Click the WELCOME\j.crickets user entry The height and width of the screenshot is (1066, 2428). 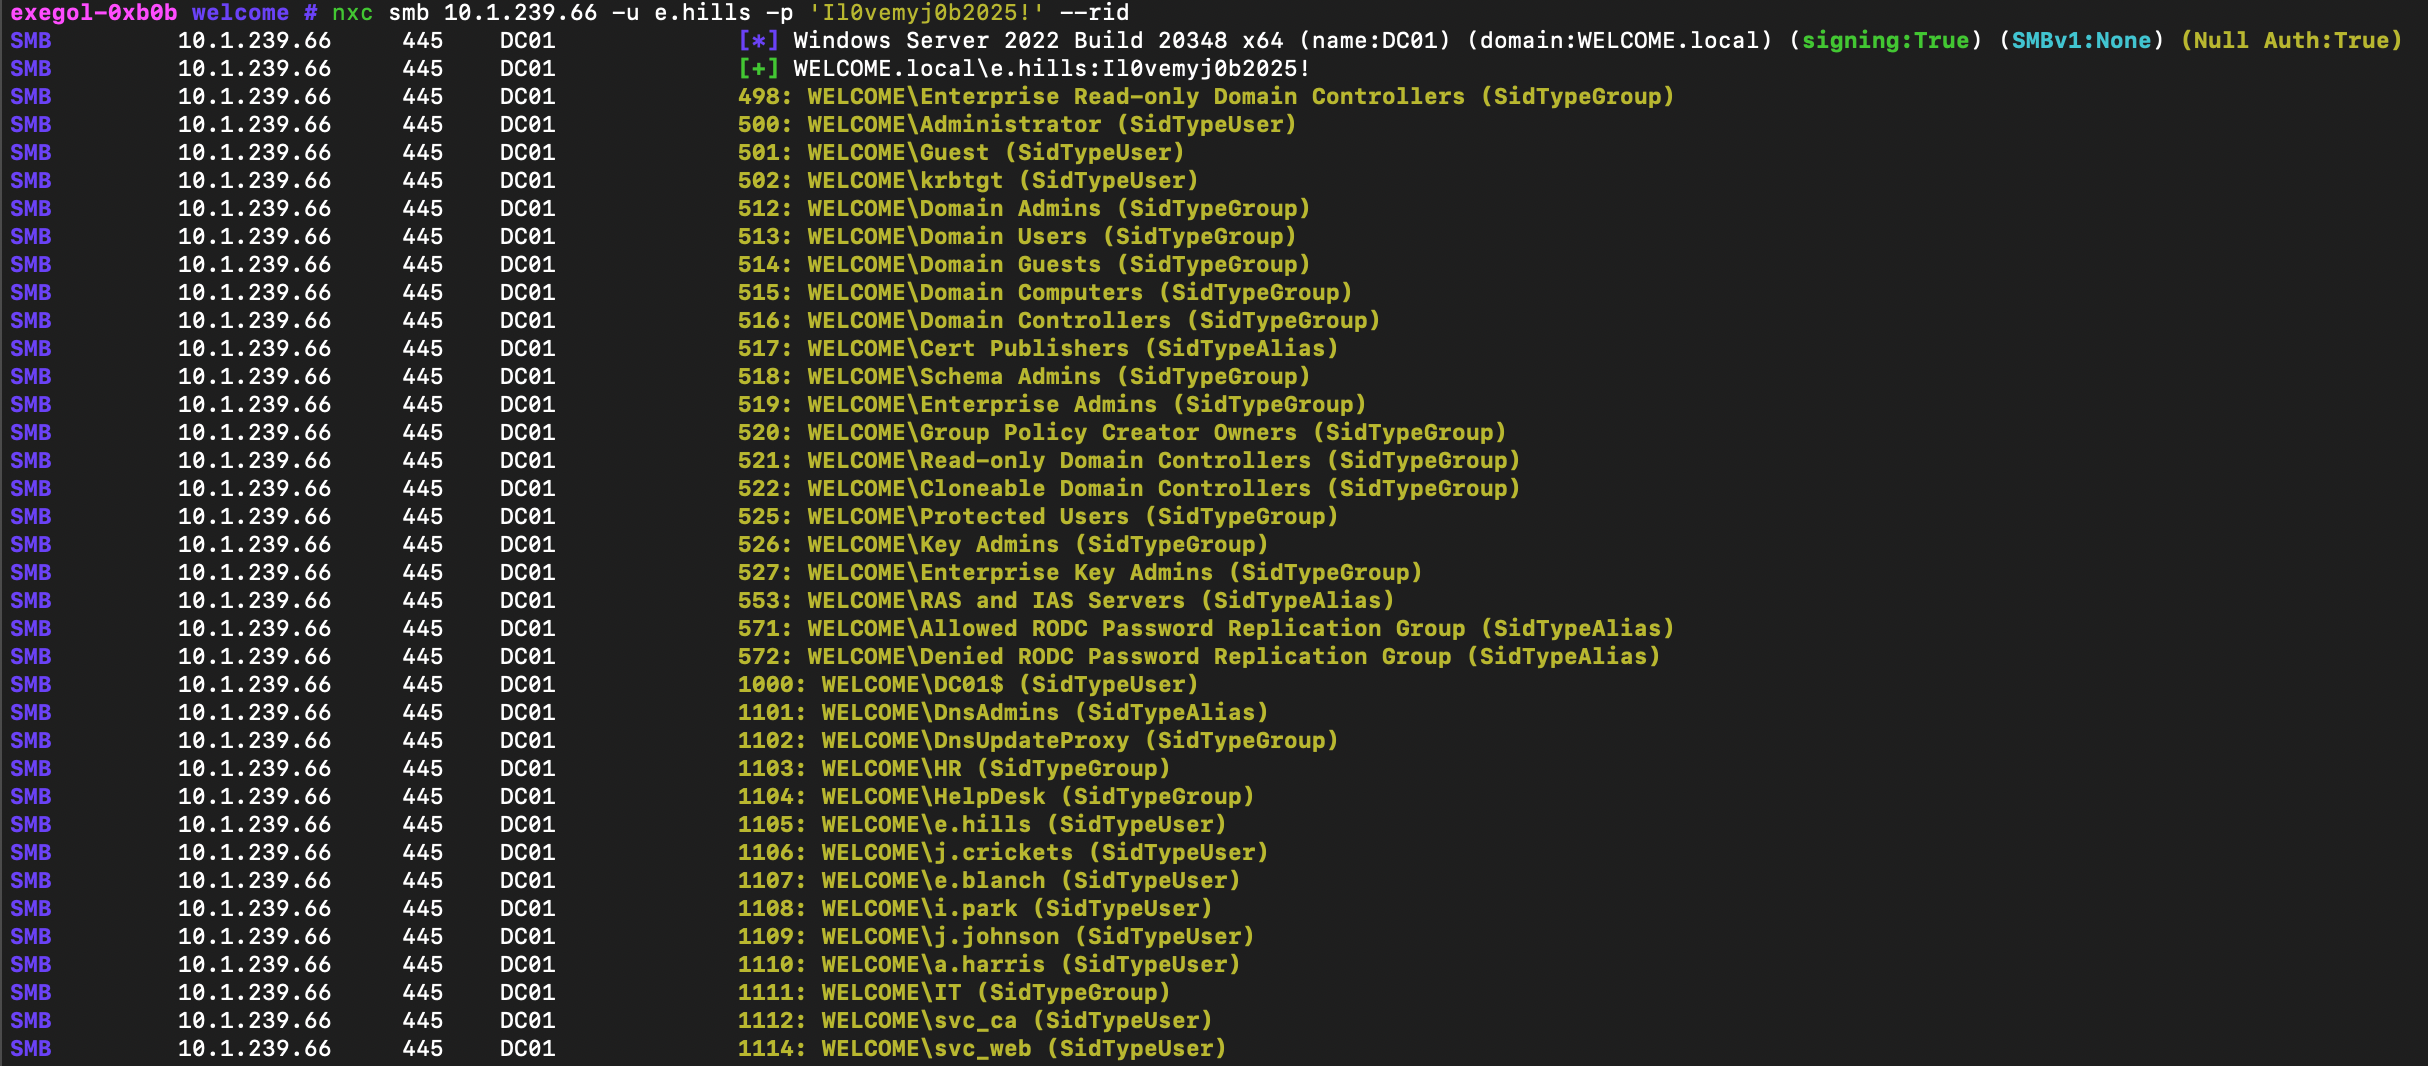click(x=995, y=853)
